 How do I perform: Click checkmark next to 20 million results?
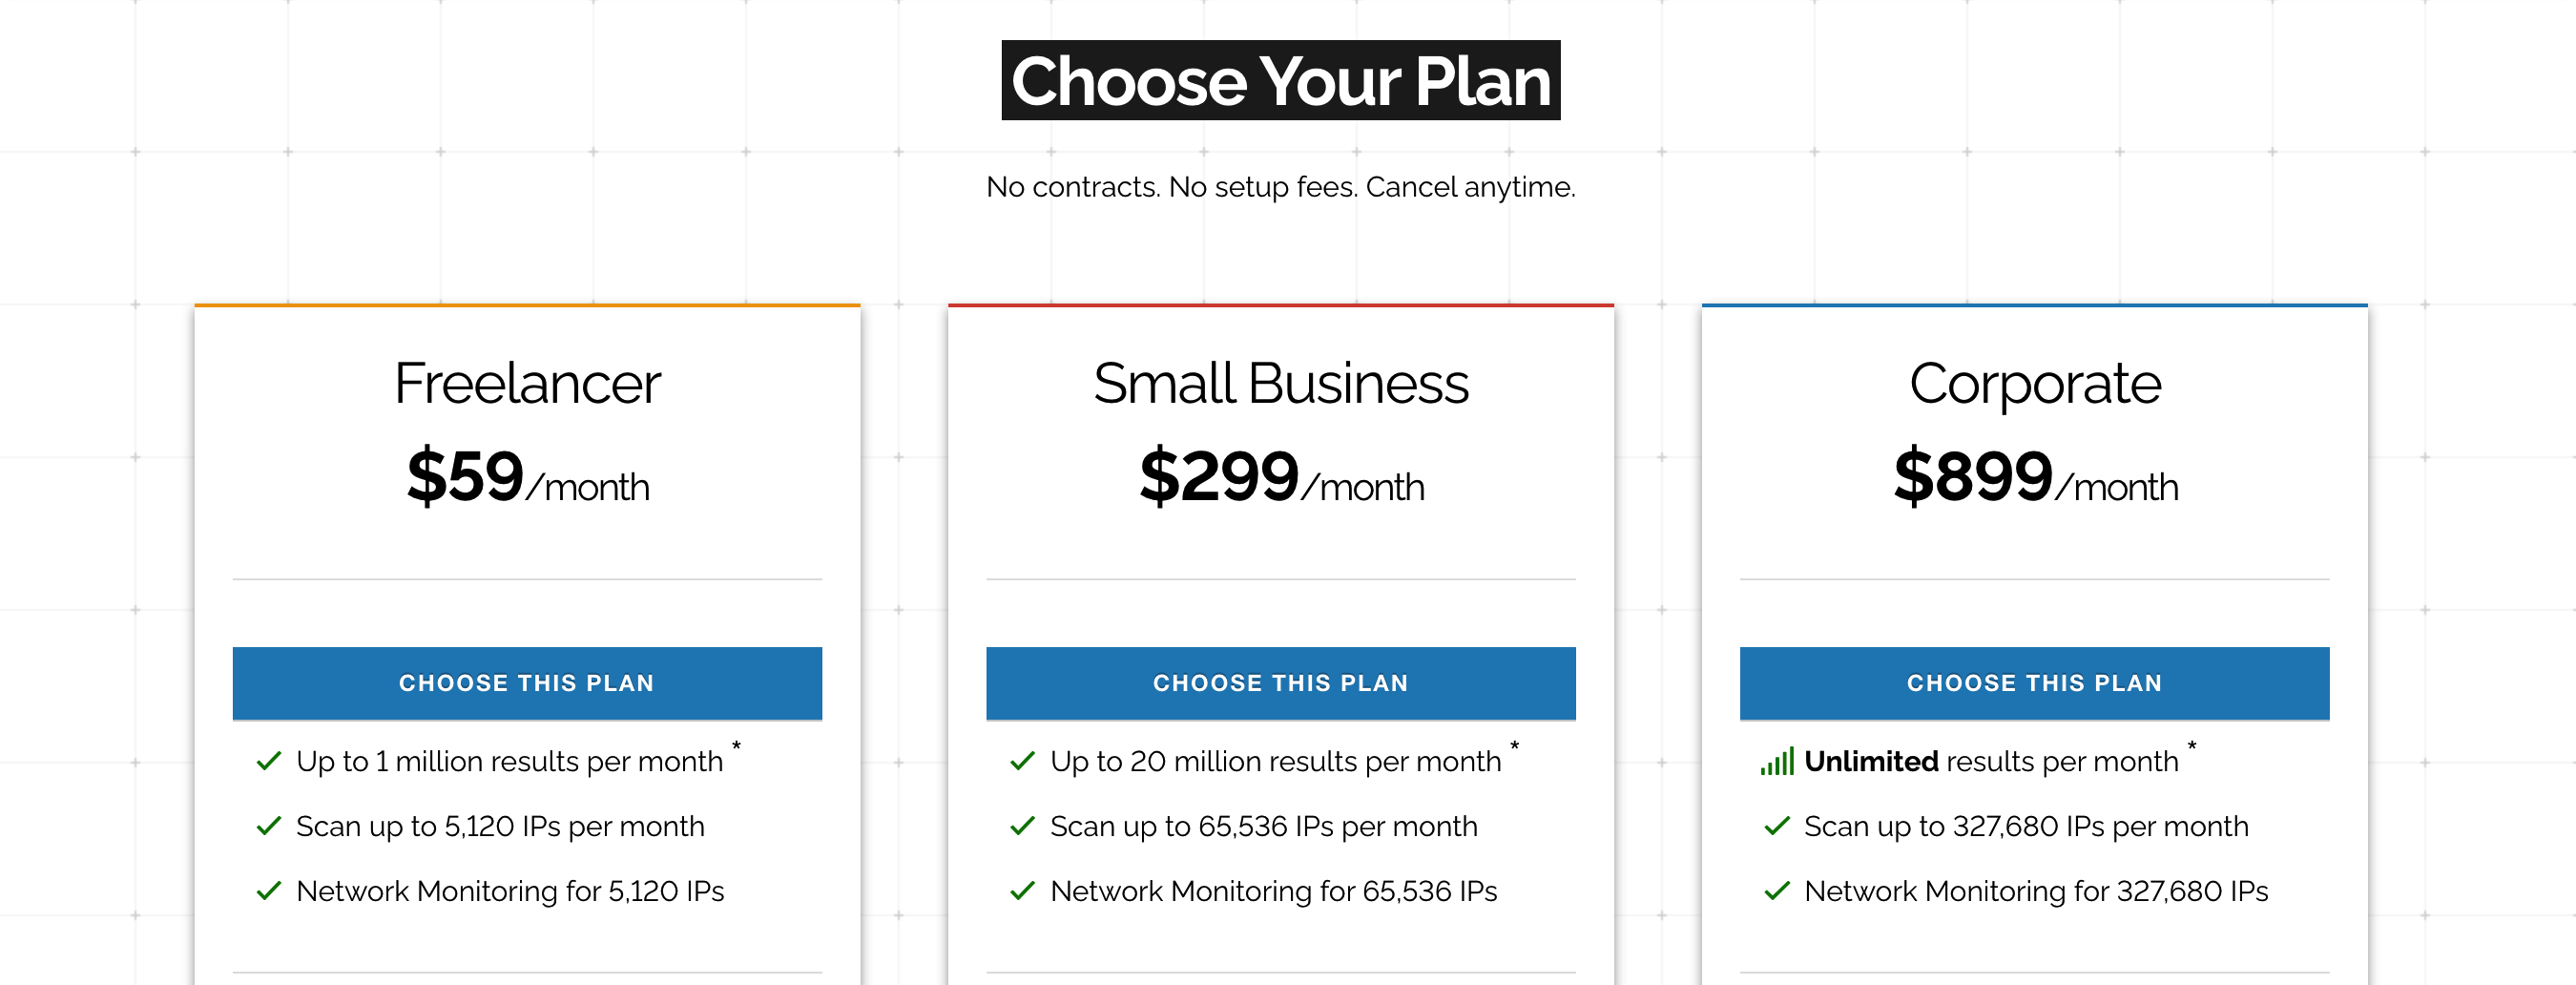click(1022, 761)
